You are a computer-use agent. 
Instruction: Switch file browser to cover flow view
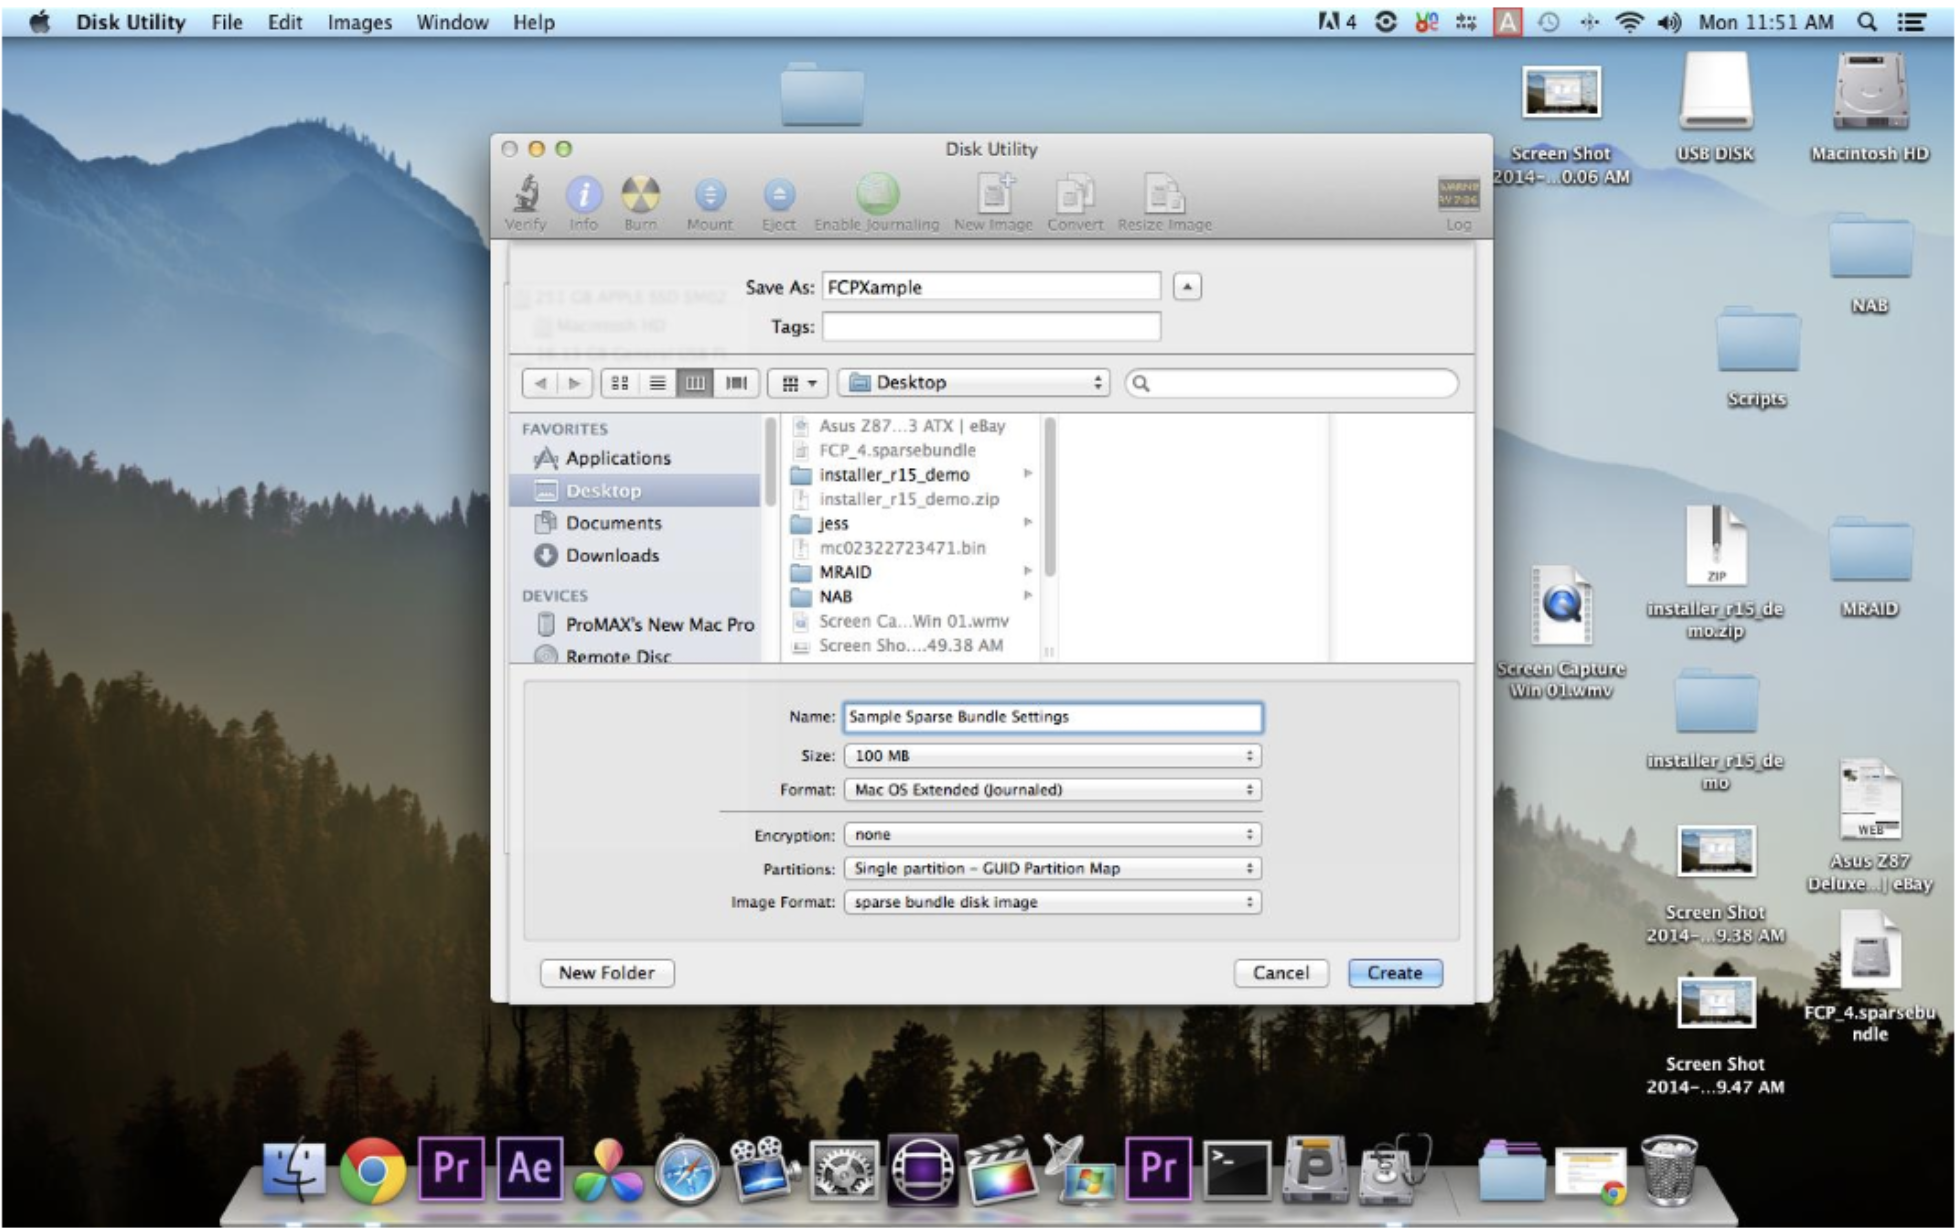[x=735, y=383]
